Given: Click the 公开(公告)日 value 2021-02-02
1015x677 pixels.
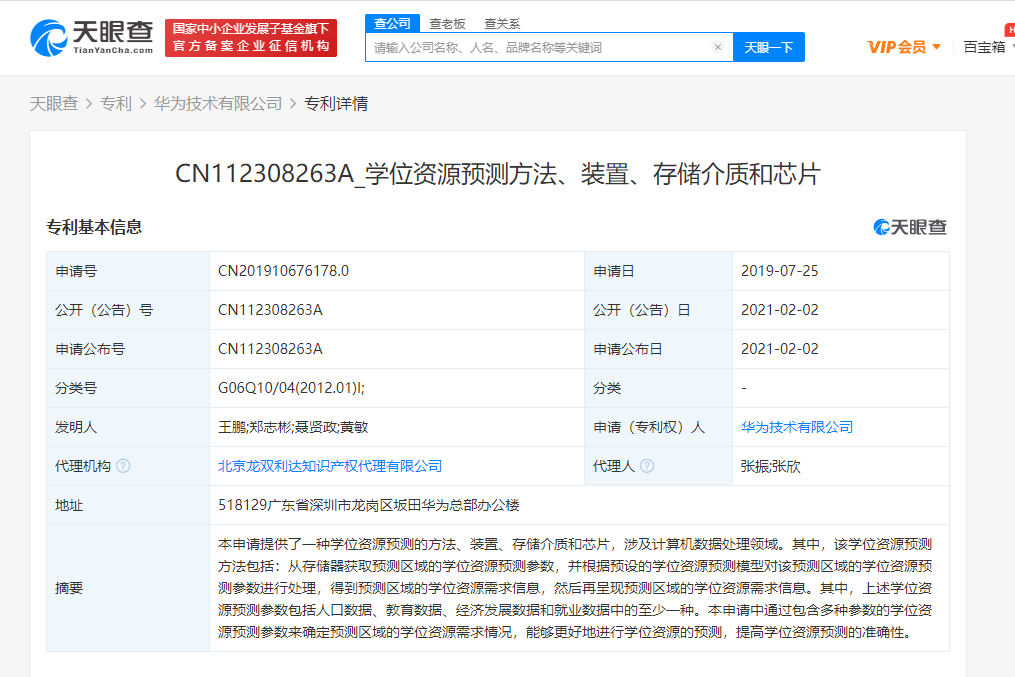Looking at the screenshot, I should point(780,310).
